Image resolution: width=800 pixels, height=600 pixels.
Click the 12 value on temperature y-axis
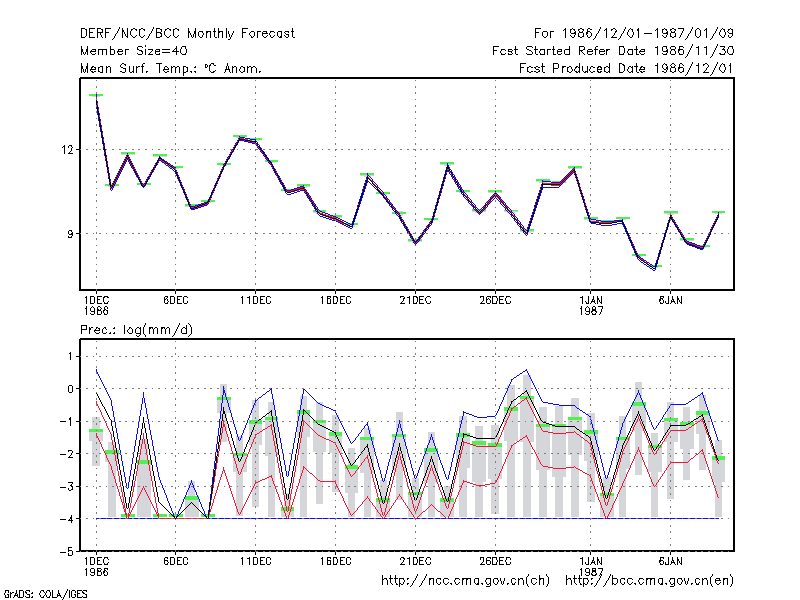(x=67, y=150)
